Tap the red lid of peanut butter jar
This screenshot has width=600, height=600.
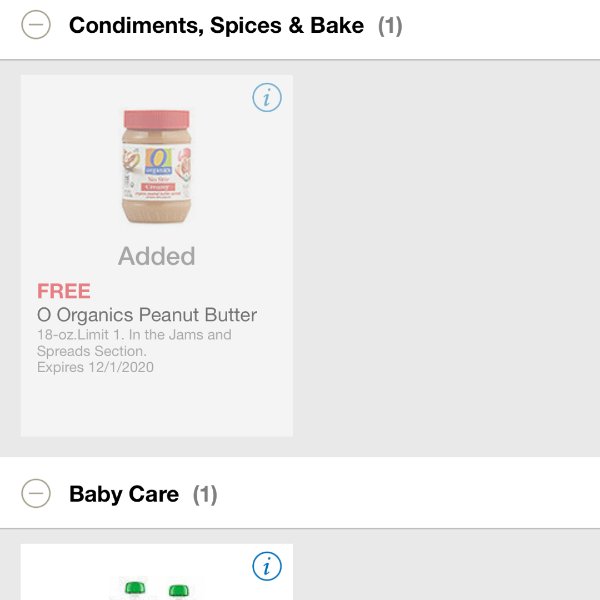[156, 119]
